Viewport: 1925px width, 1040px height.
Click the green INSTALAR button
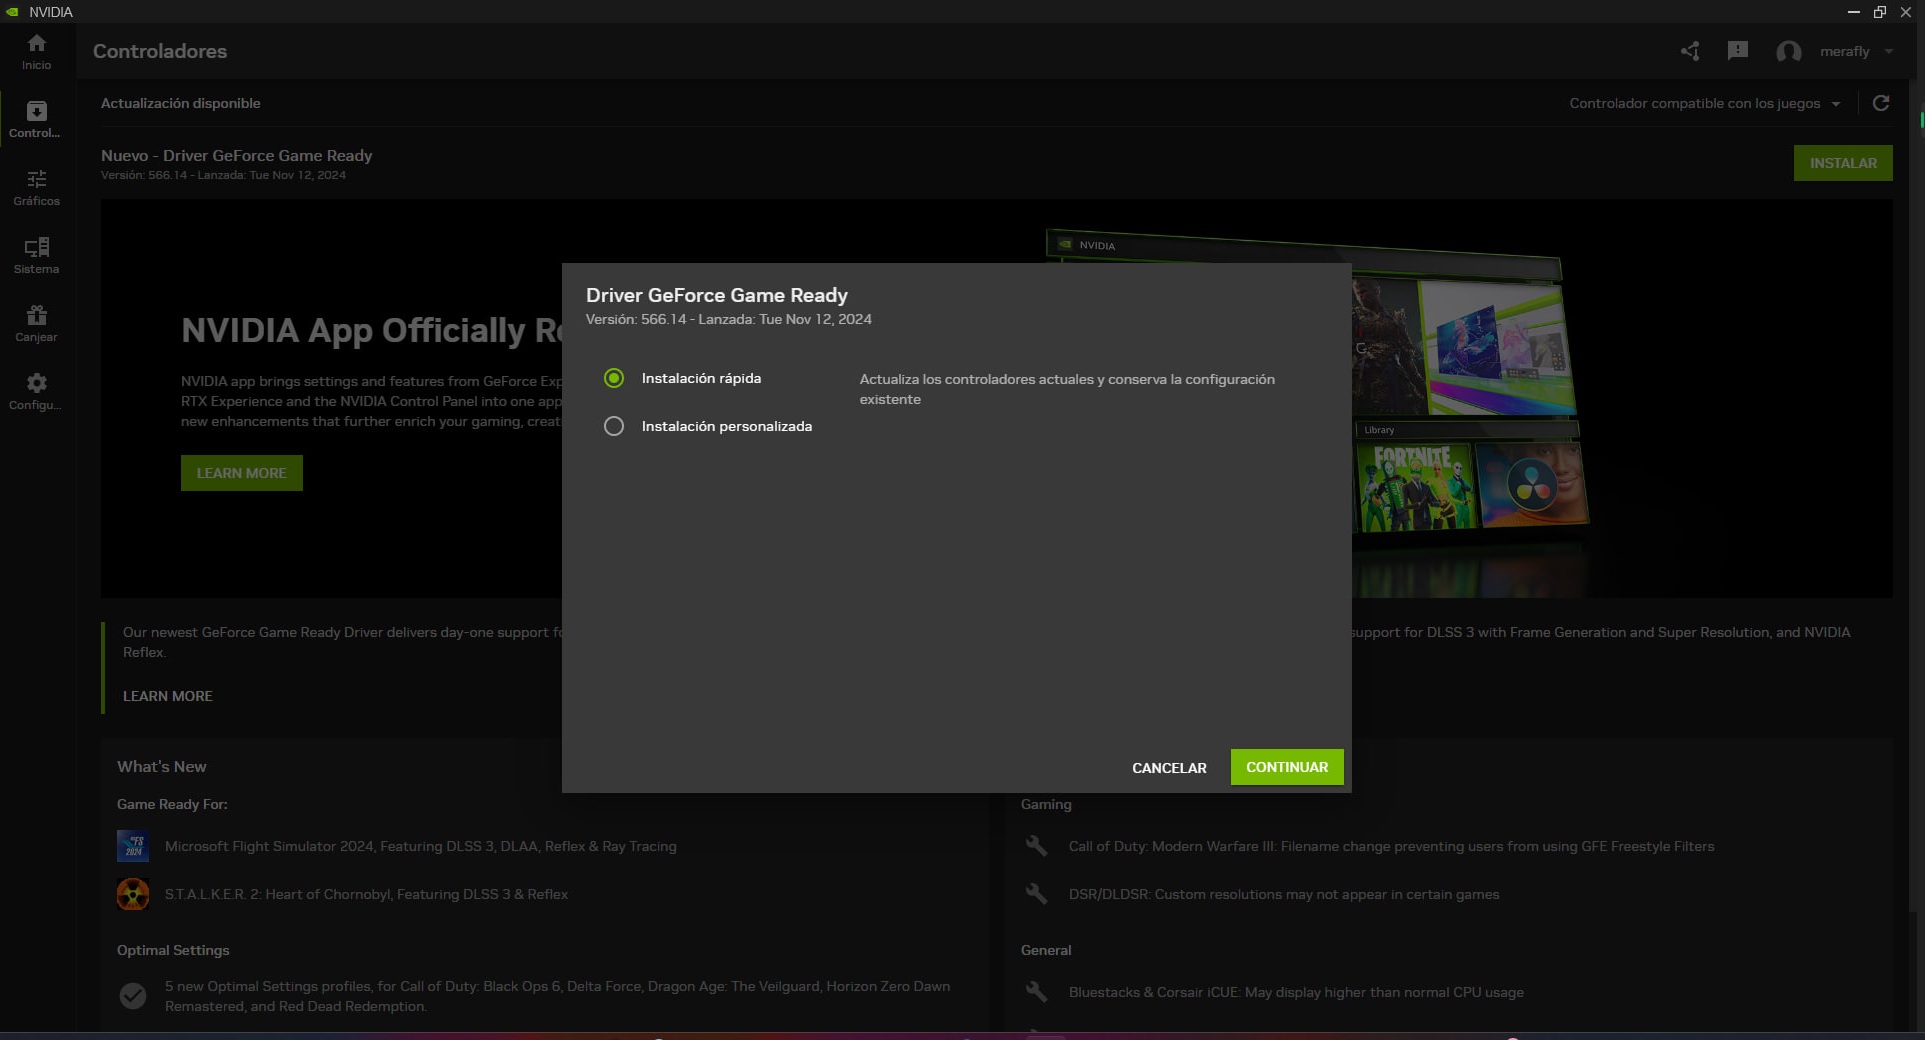[x=1843, y=163]
